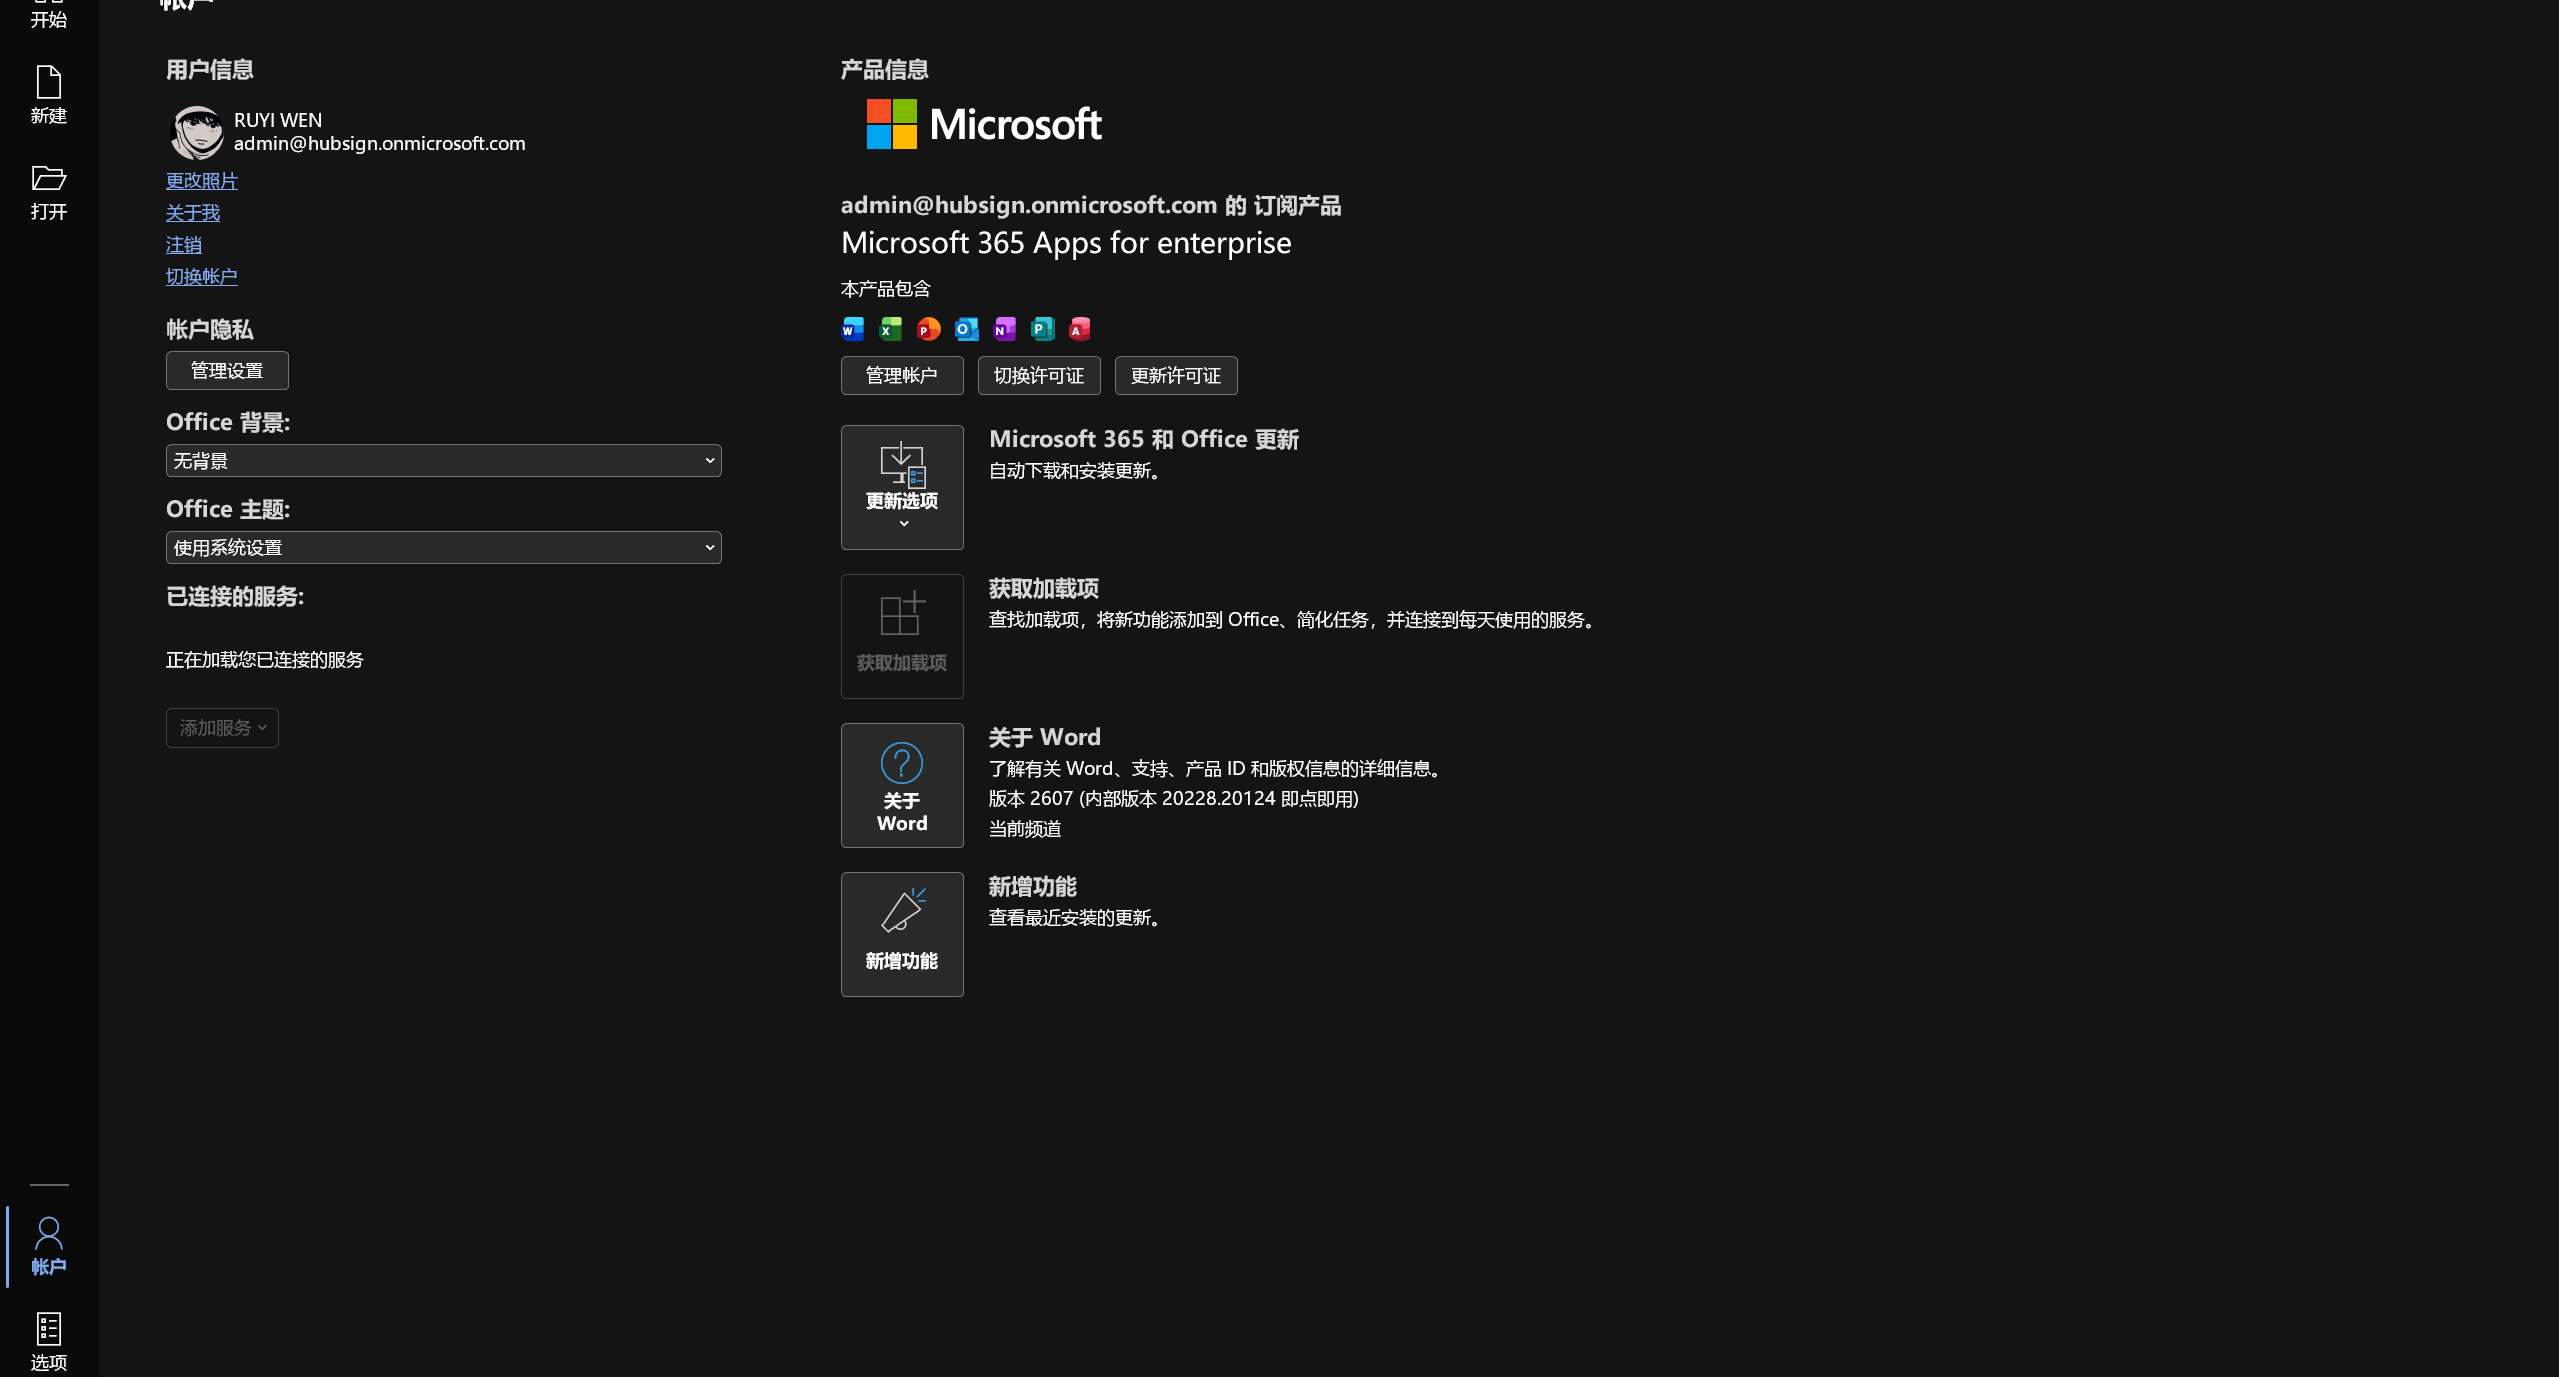The width and height of the screenshot is (2559, 1377).
Task: Click the 获取加载项 add-ins tile
Action: [x=902, y=636]
